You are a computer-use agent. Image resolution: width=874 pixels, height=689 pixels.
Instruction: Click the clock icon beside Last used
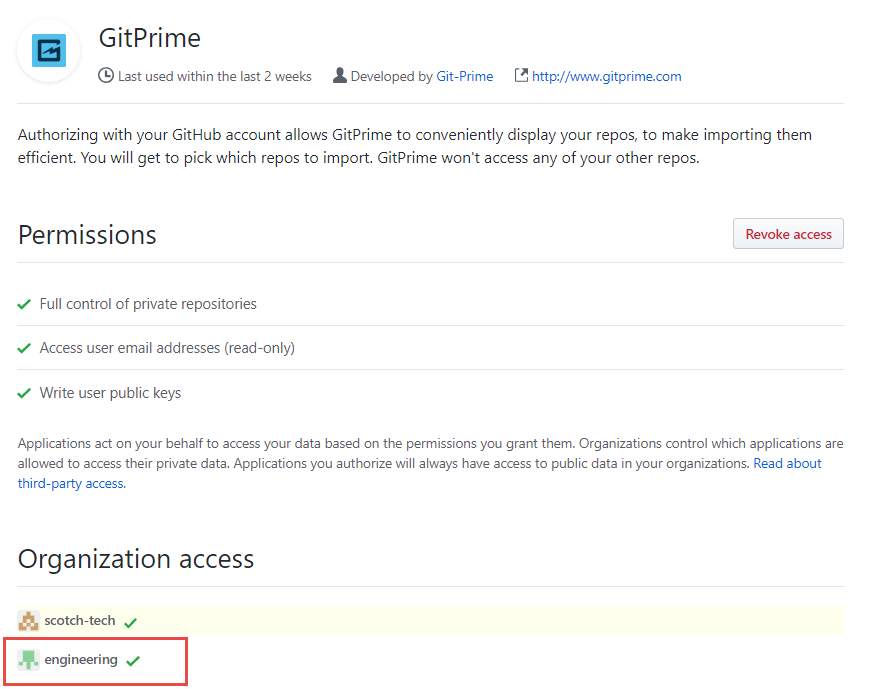(x=106, y=75)
